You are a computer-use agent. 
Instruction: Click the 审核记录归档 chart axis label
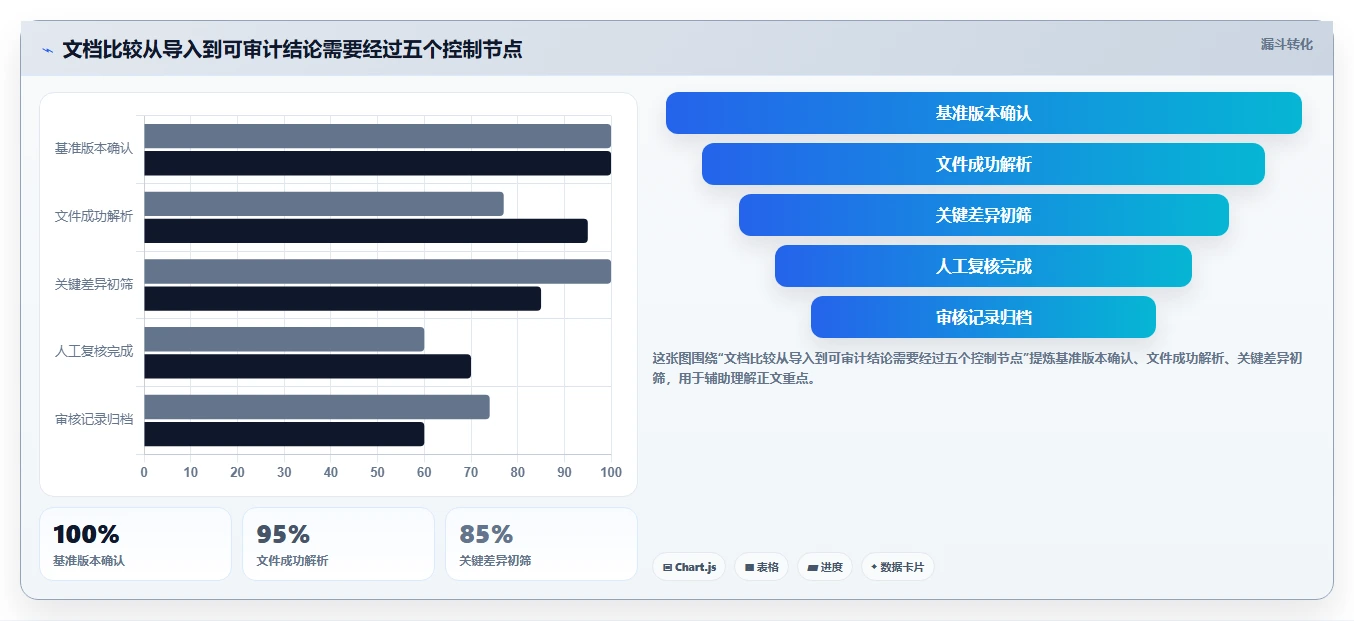(x=94, y=419)
